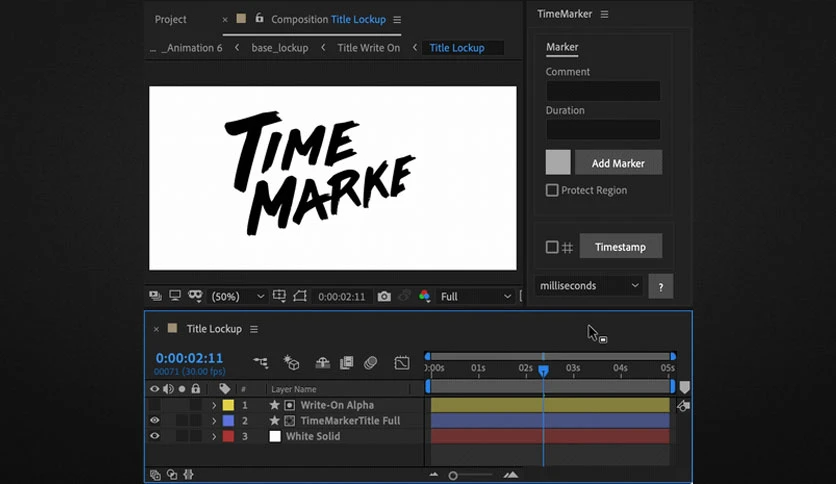Click the comp marker bin icon
The image size is (836, 484).
[685, 388]
